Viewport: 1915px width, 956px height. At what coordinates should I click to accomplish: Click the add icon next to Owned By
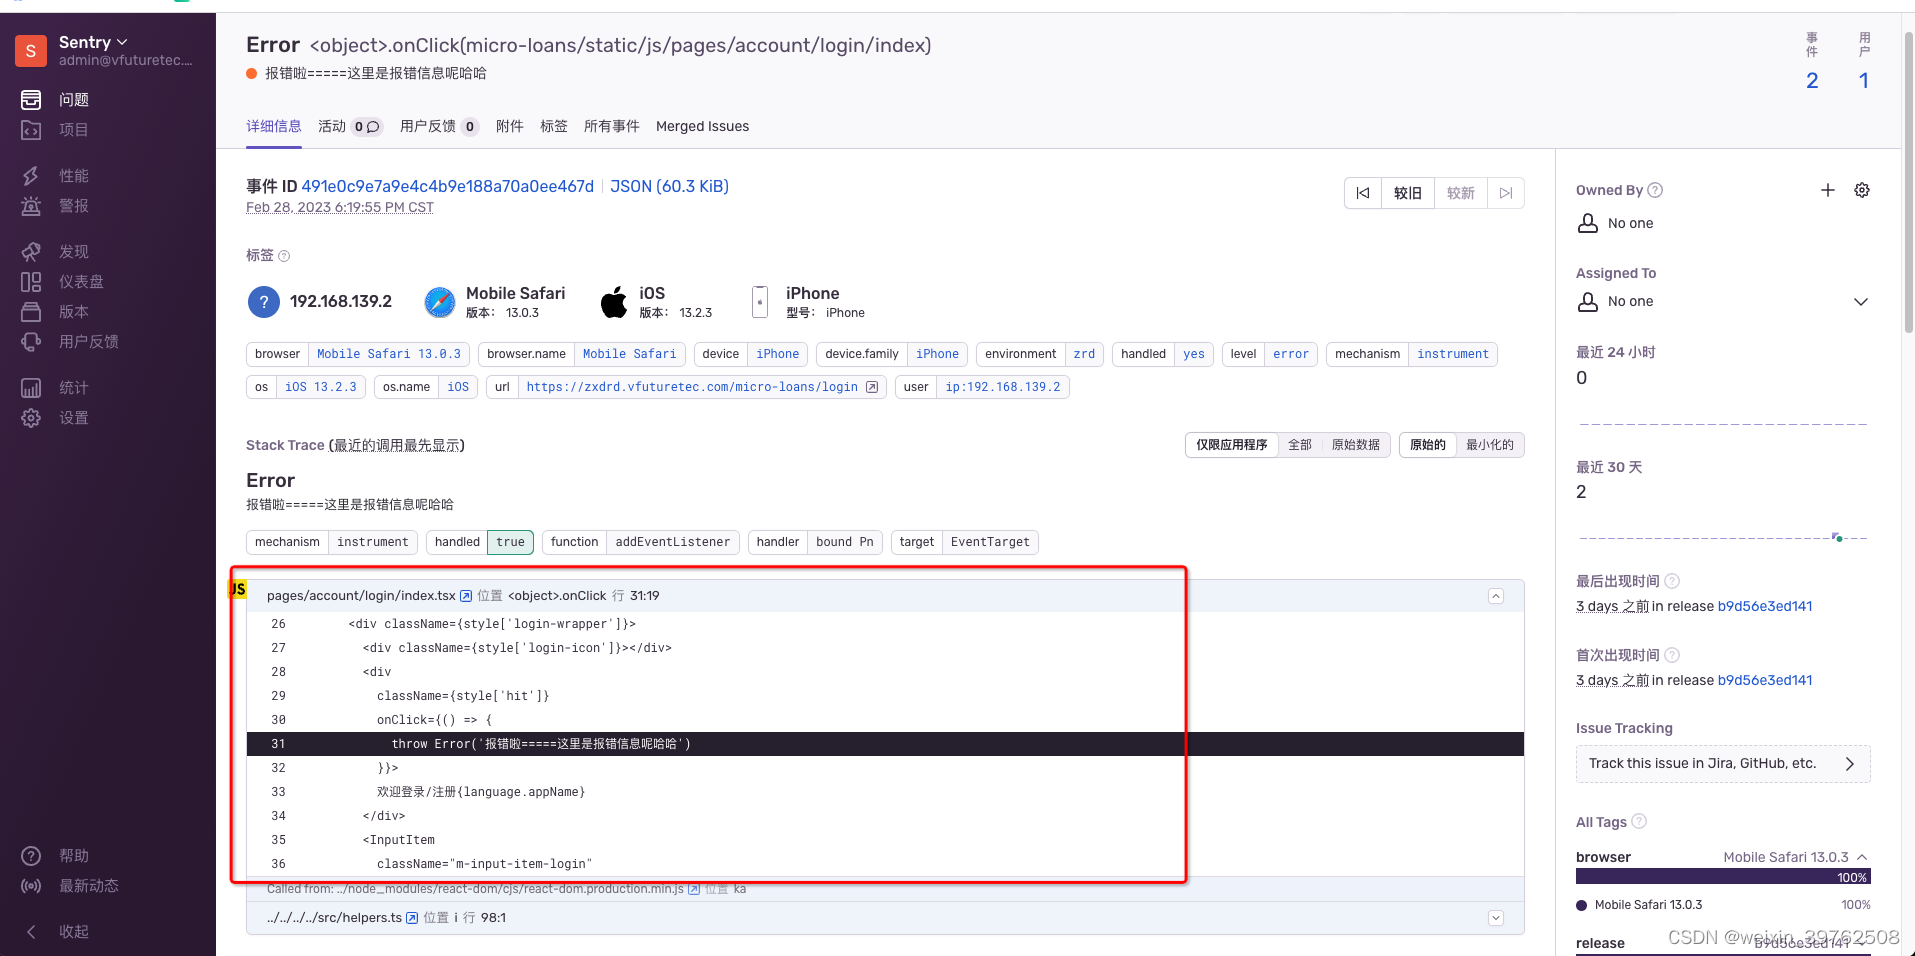[1827, 190]
